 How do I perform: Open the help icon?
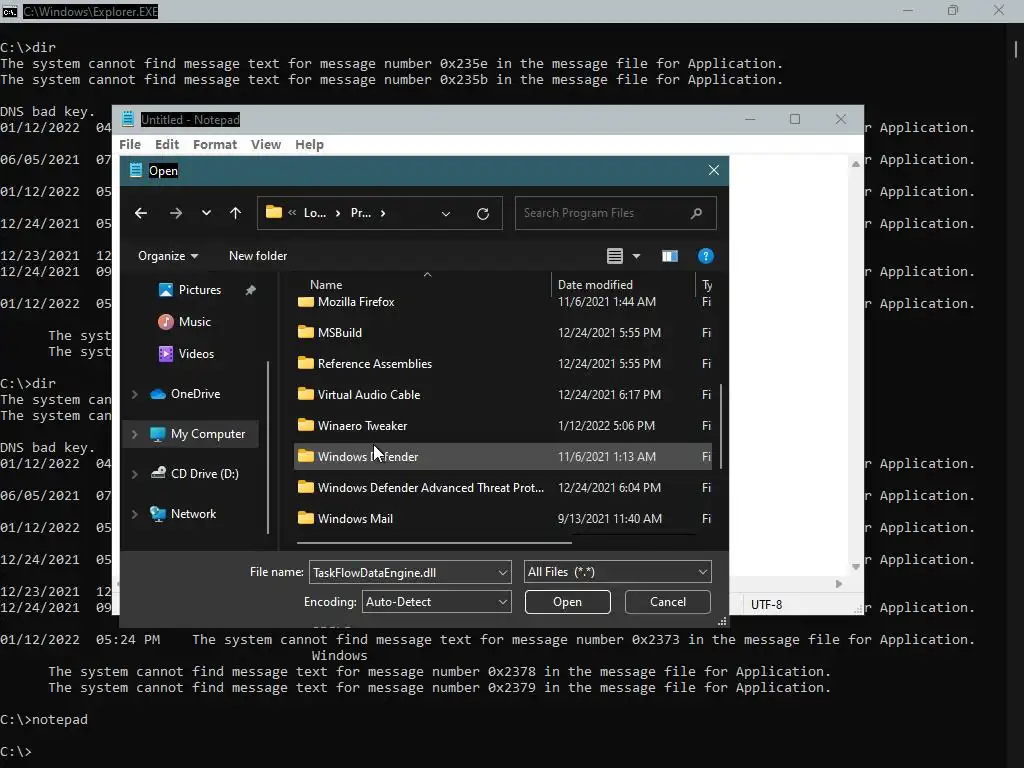click(x=705, y=256)
